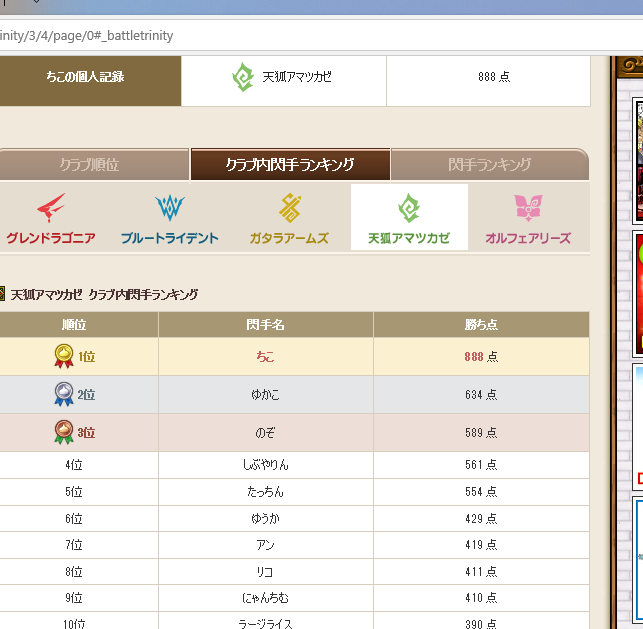Click the 勝ち点 column header
Viewport: 643px width, 629px height.
click(x=481, y=325)
